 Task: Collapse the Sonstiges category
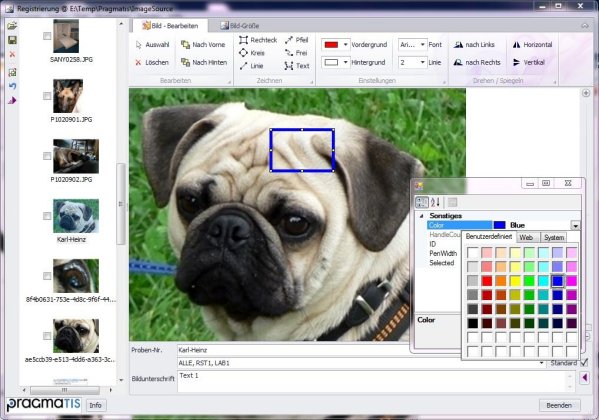(x=421, y=216)
